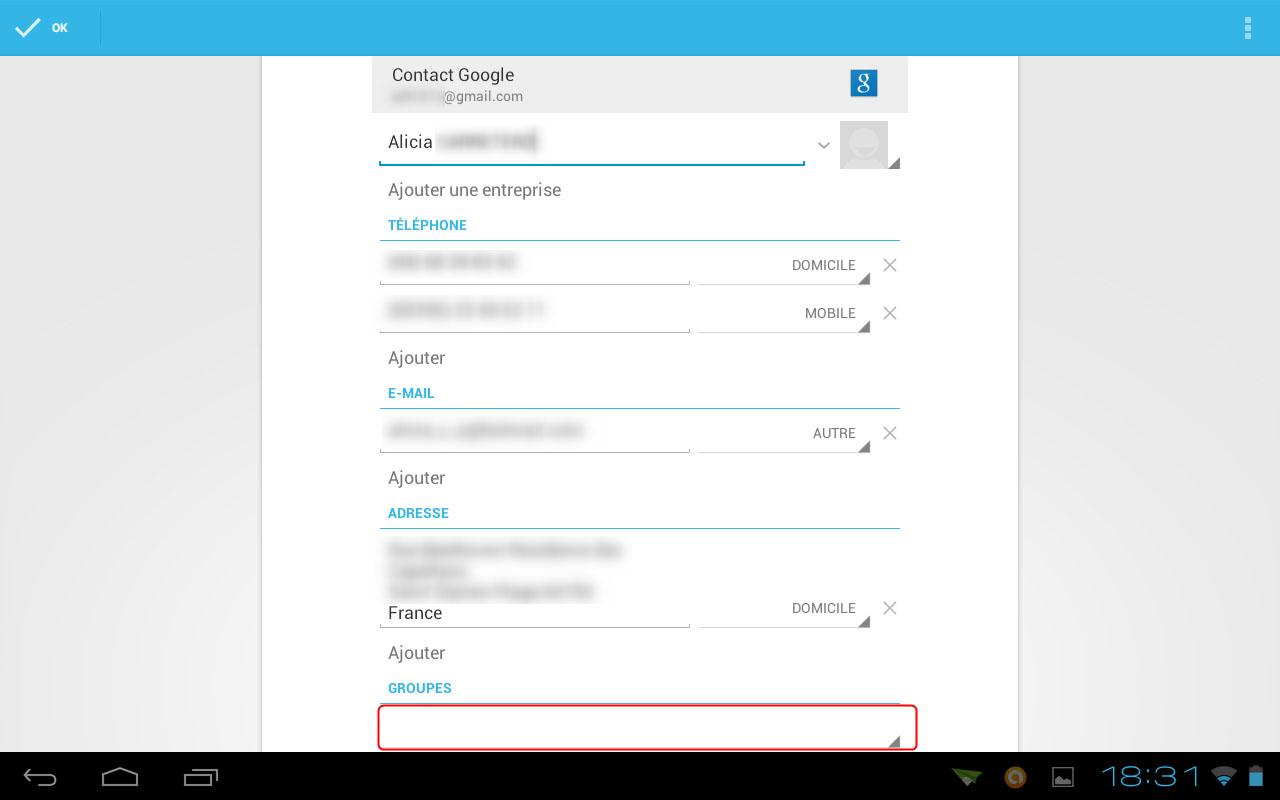Edit the address field ending with France
This screenshot has height=800, width=1280.
pos(535,581)
